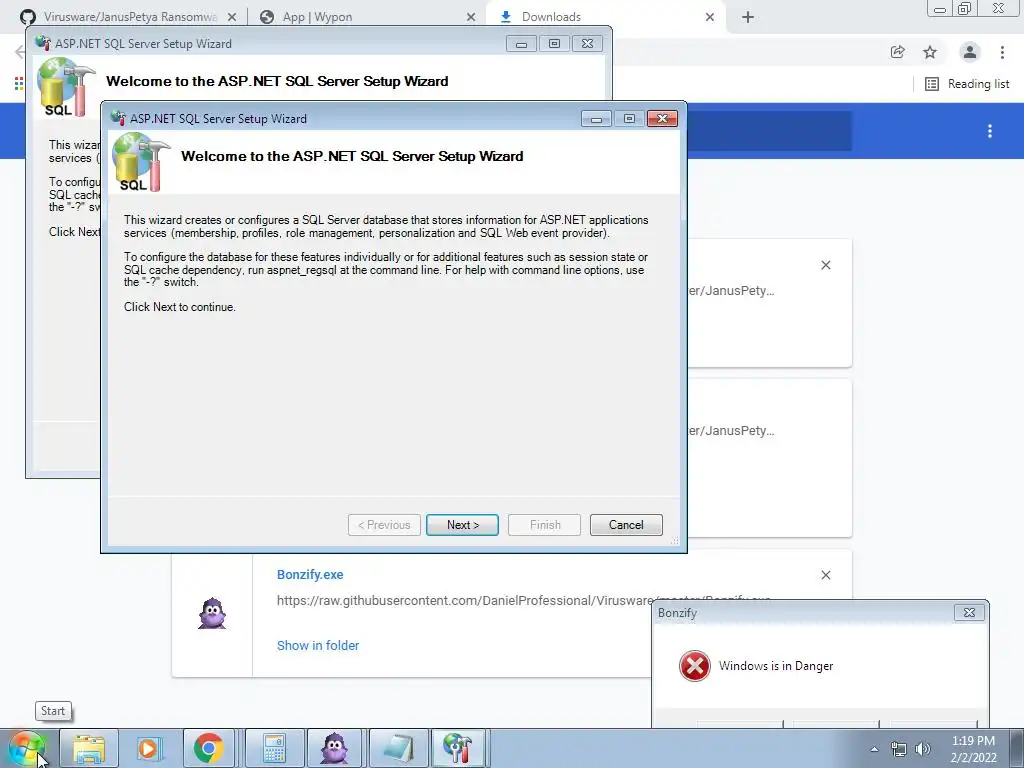This screenshot has width=1024, height=768.
Task: Click the back wizard title bar icon
Action: click(x=43, y=43)
